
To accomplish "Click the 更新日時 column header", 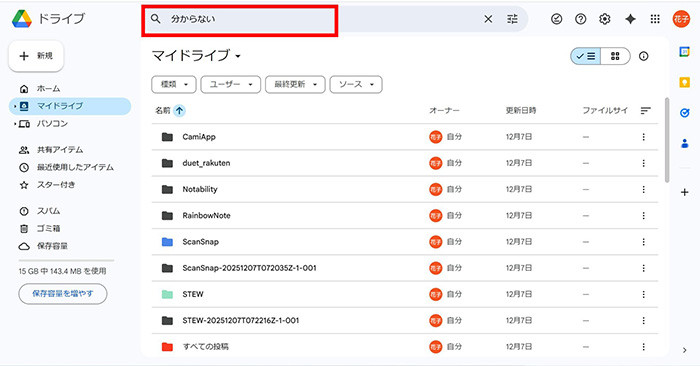I will 521,110.
